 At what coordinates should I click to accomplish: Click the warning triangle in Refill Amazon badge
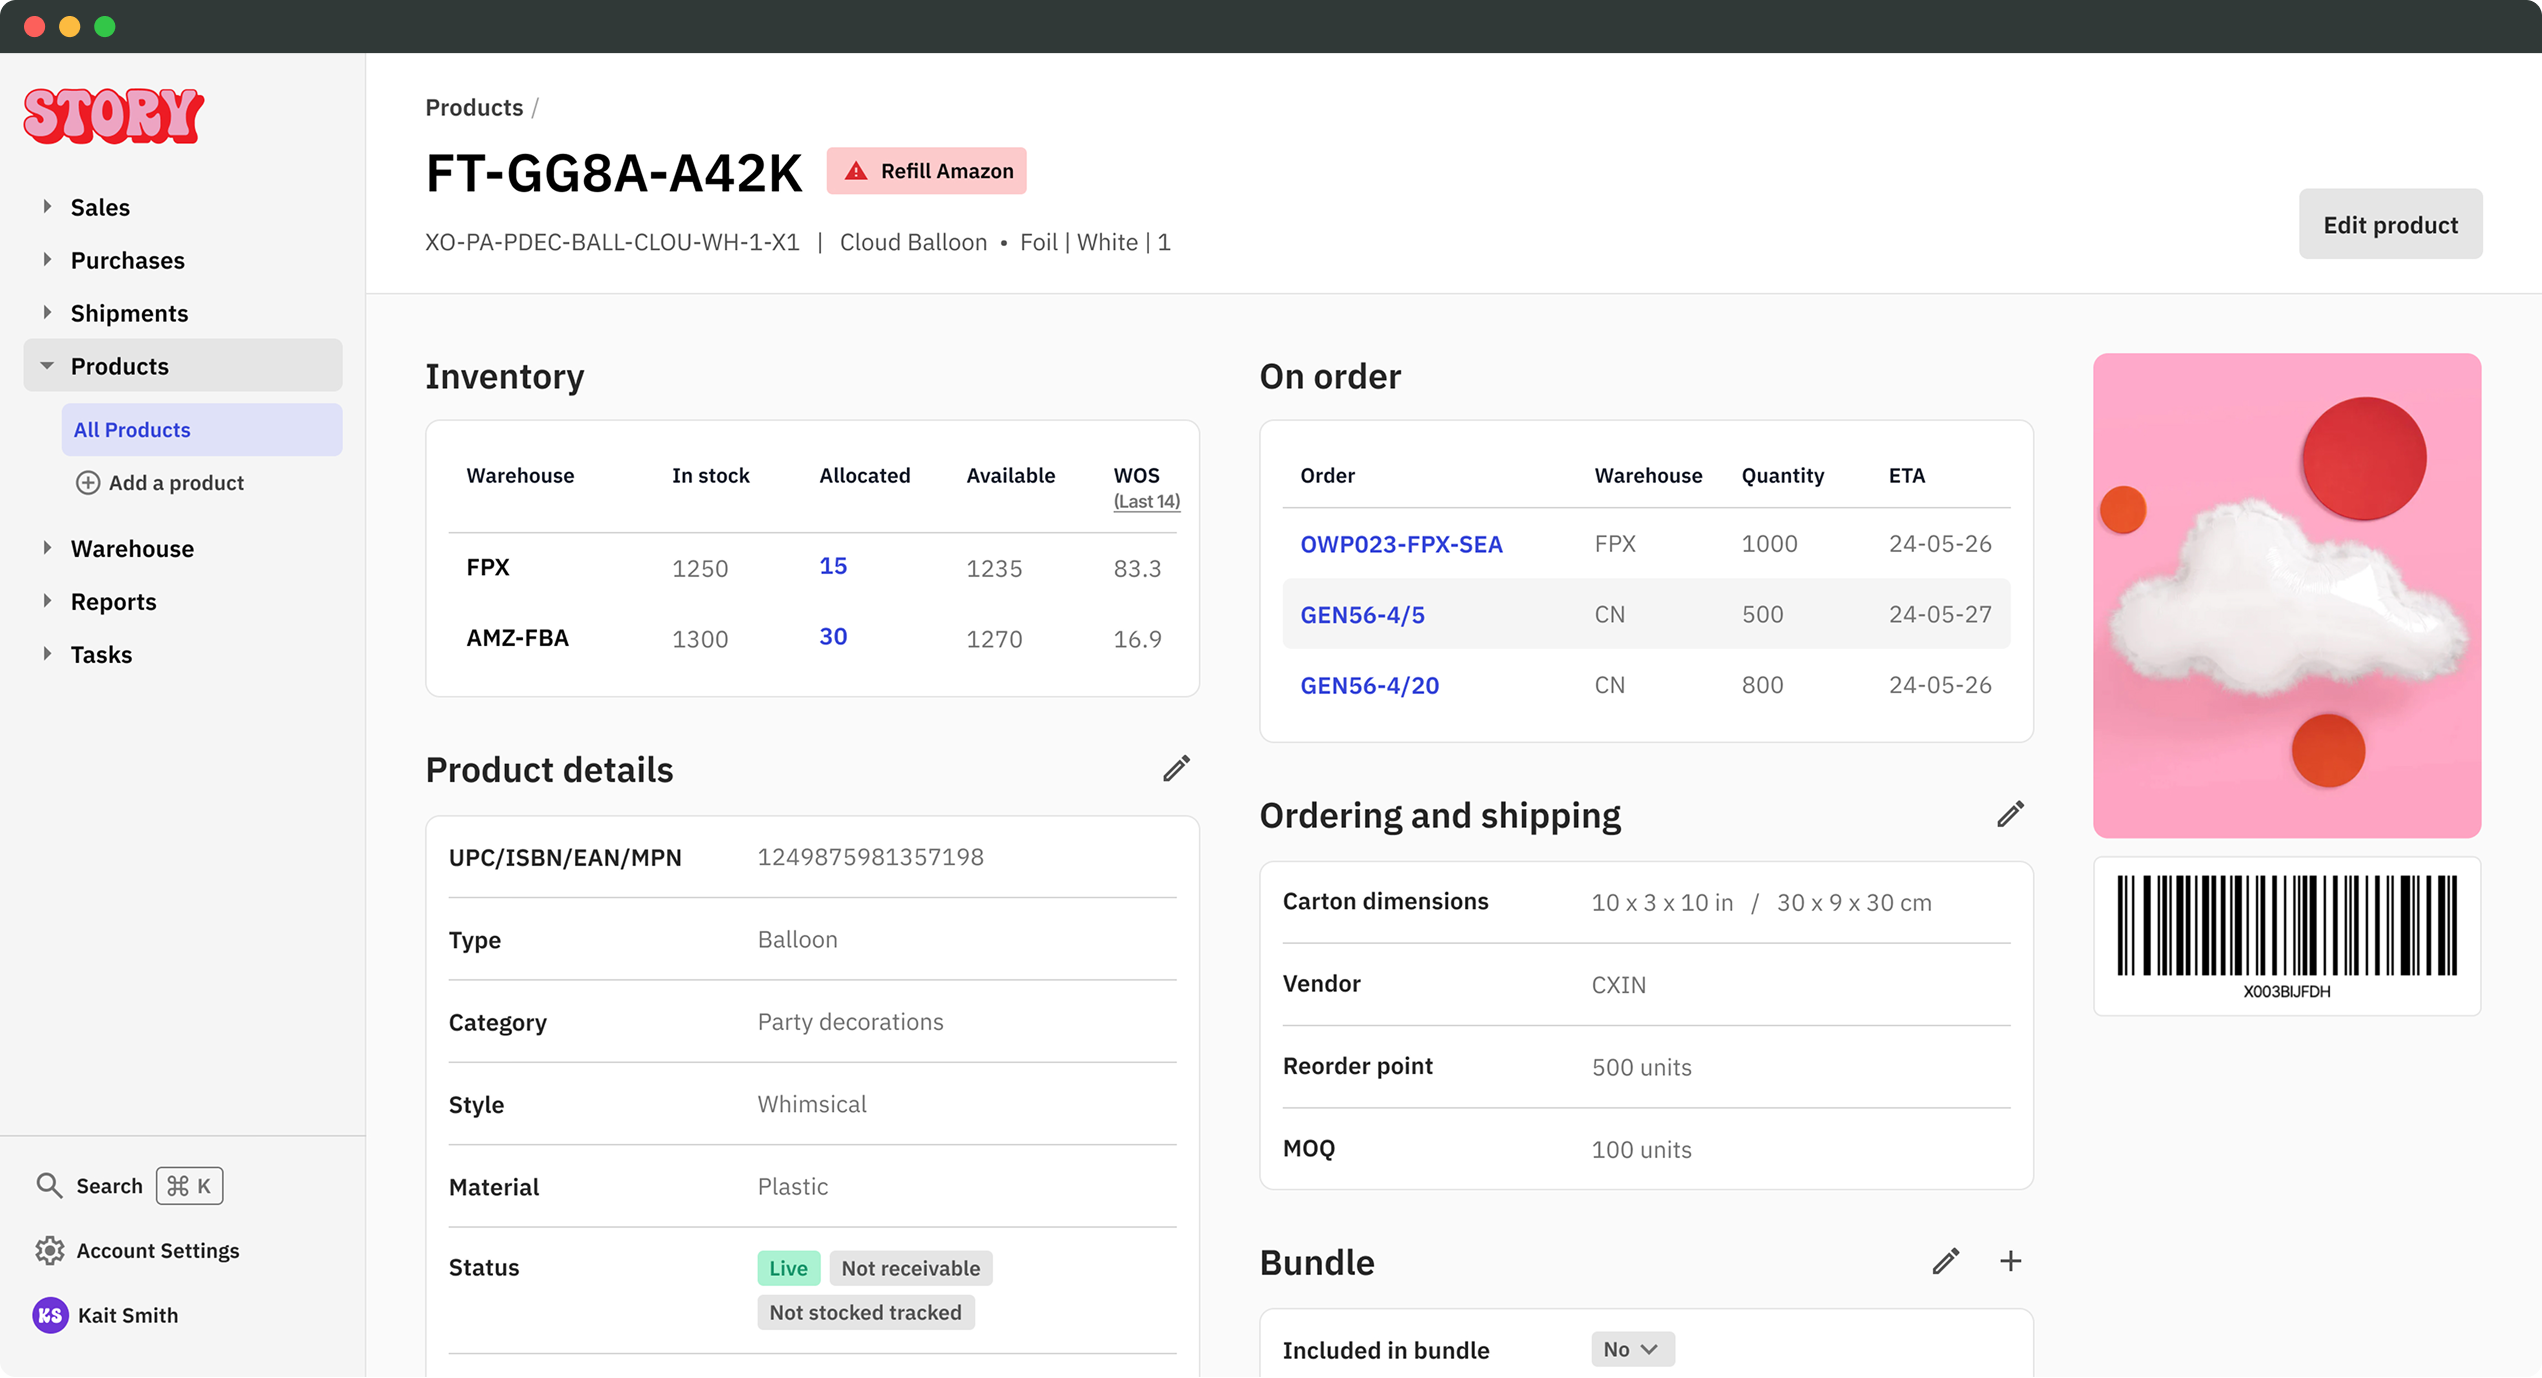[x=856, y=171]
